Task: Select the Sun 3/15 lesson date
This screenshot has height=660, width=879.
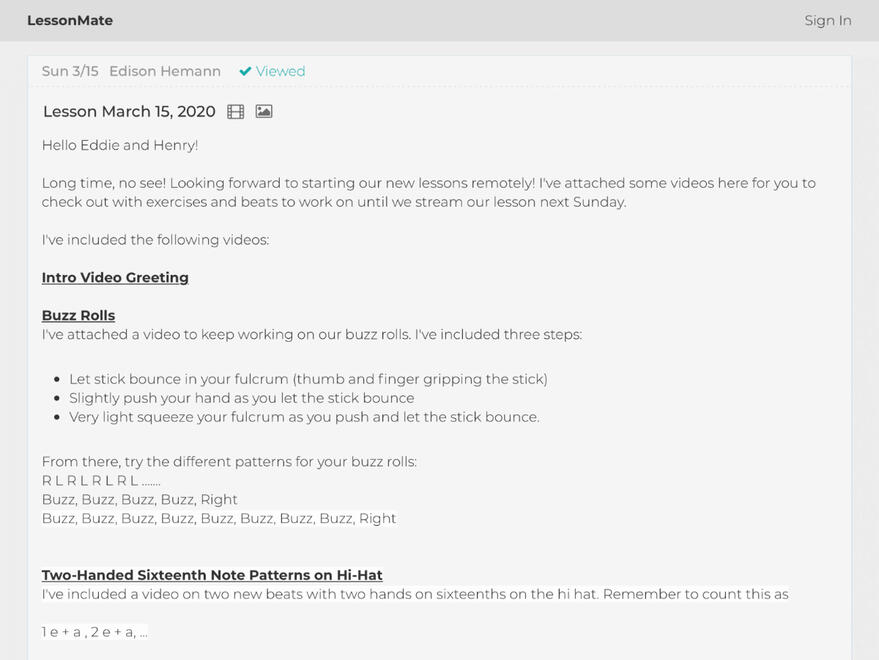Action: point(70,71)
